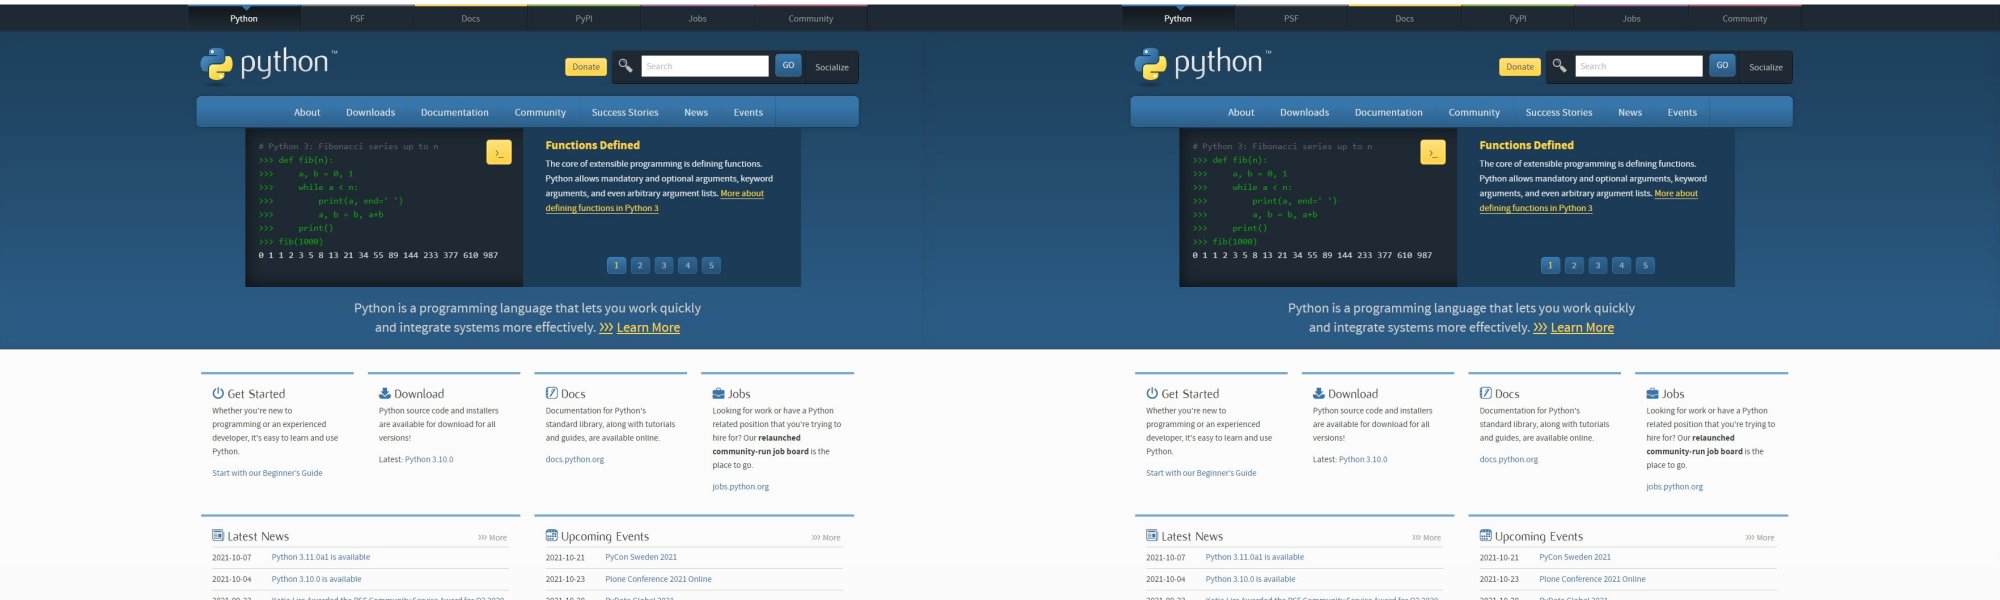This screenshot has height=600, width=2000.
Task: Select slide 4 button on left page
Action: [x=688, y=265]
